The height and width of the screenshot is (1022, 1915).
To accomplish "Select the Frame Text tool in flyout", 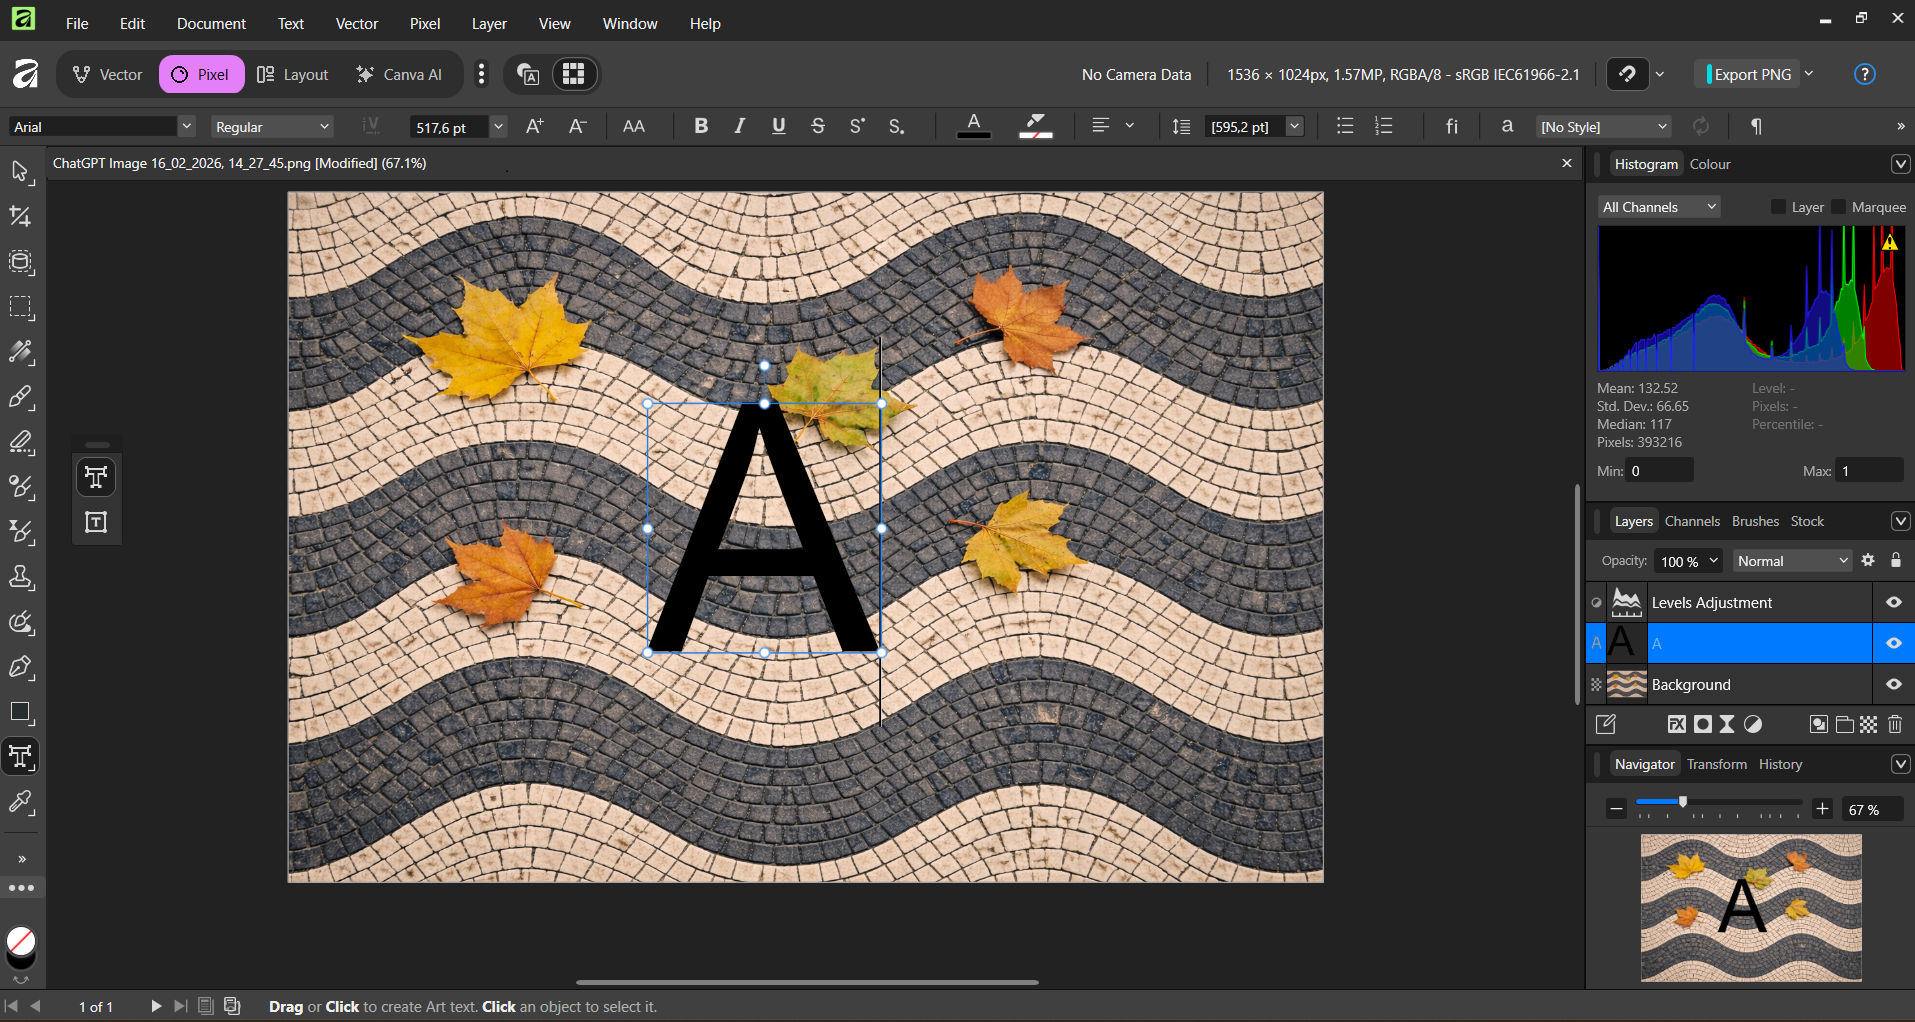I will (96, 522).
